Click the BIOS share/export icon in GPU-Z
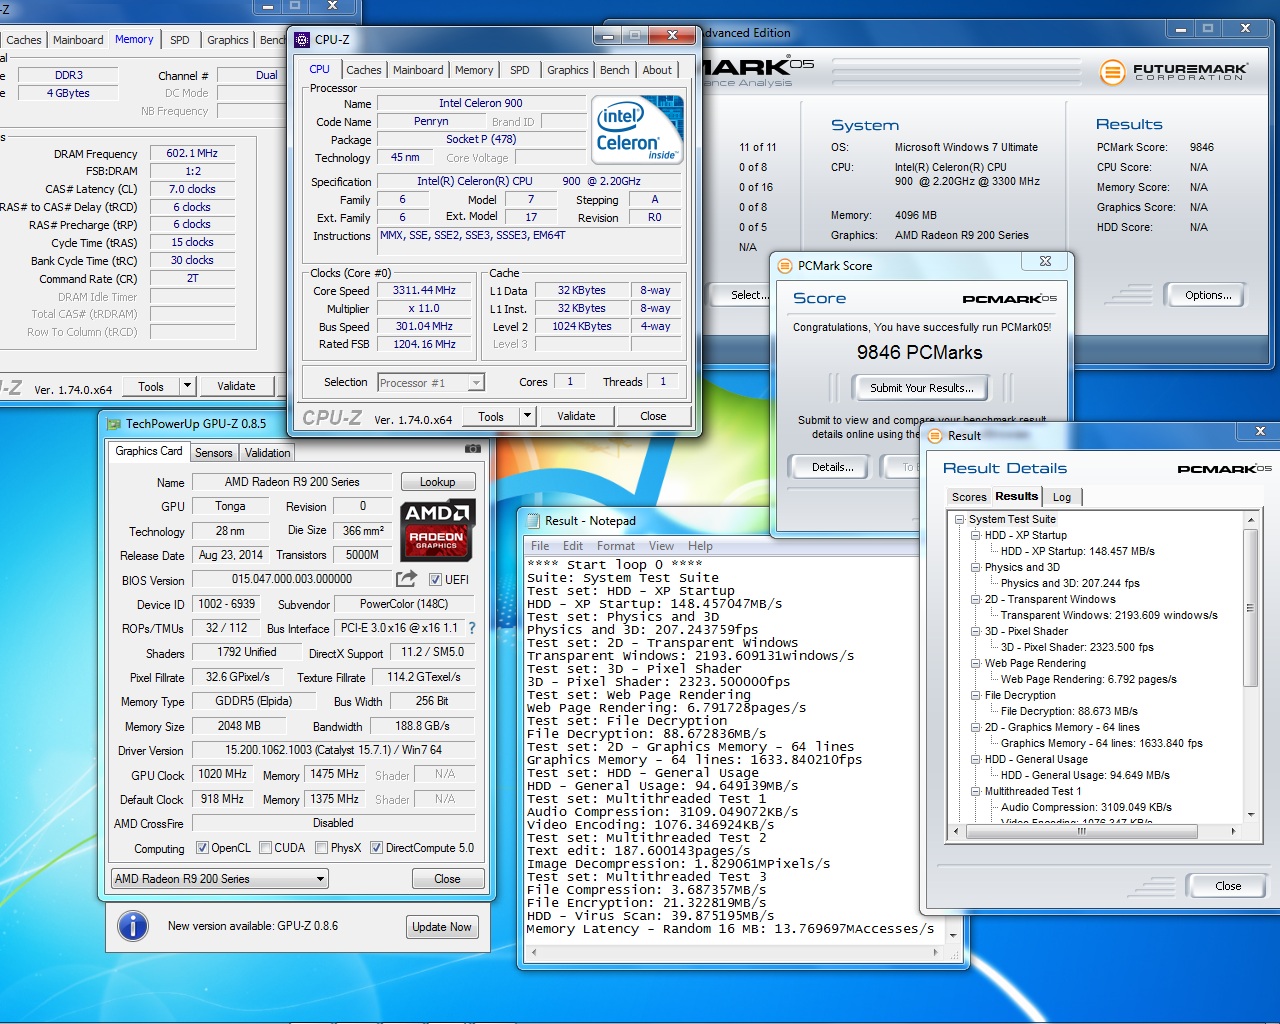 pyautogui.click(x=406, y=579)
